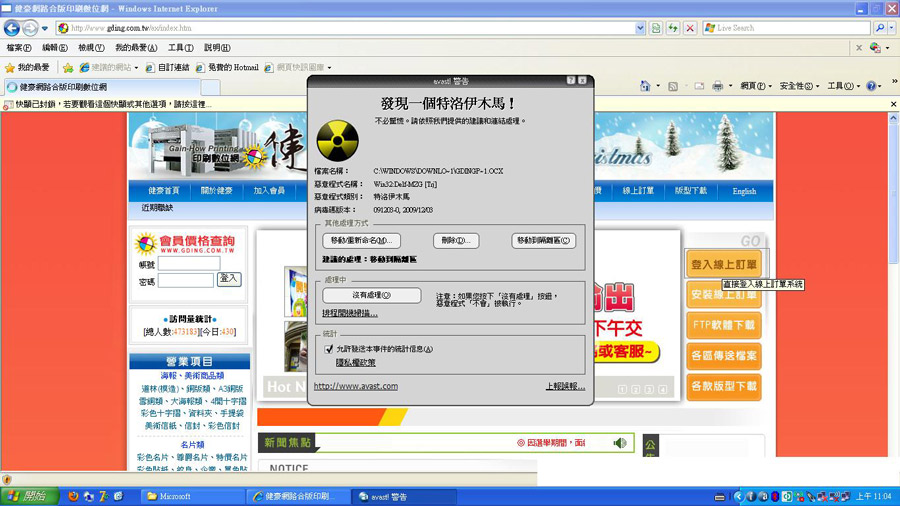Image resolution: width=900 pixels, height=506 pixels.
Task: Click the compatibility view page icon
Action: coord(656,28)
